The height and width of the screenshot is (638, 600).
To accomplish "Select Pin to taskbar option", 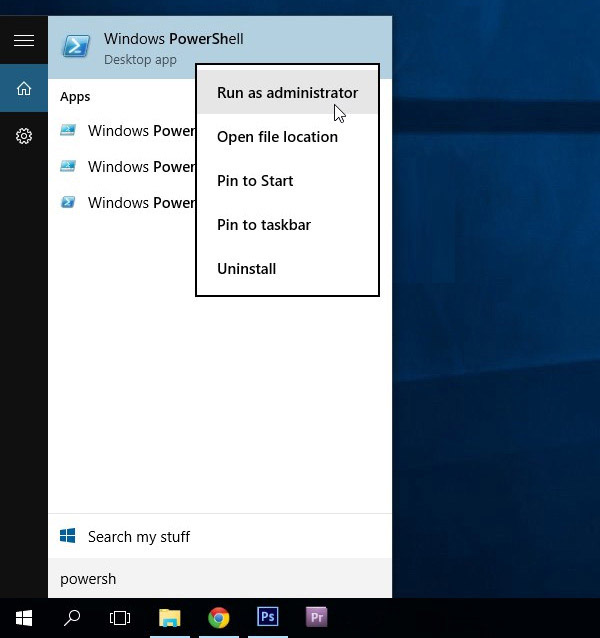I will pyautogui.click(x=263, y=225).
